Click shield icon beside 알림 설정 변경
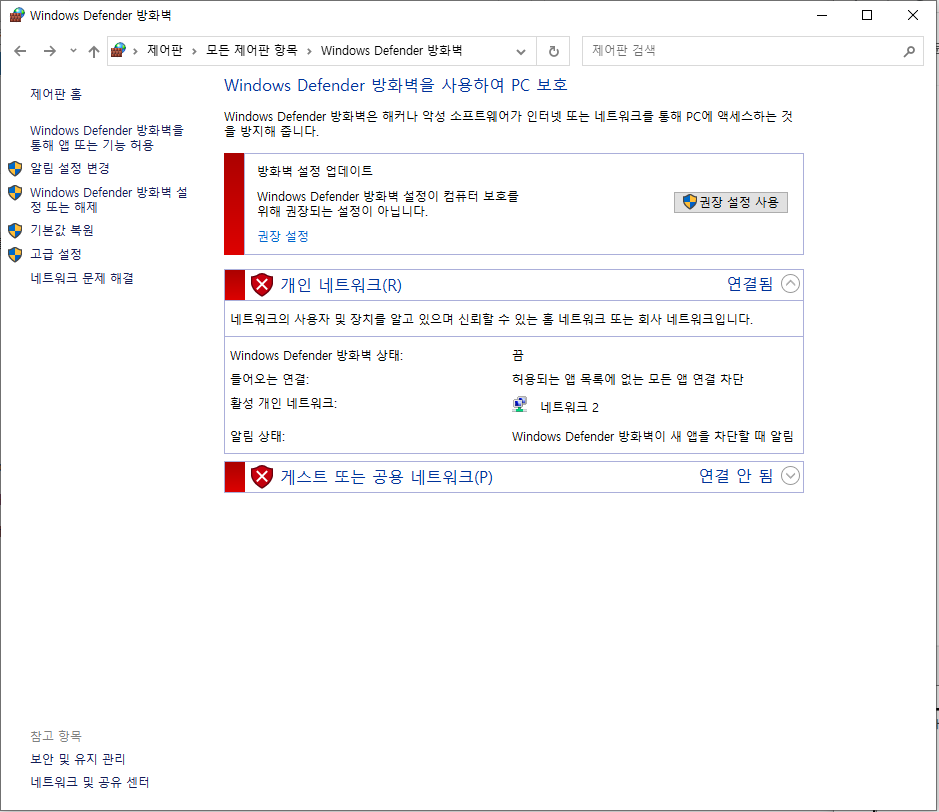The width and height of the screenshot is (939, 812). pyautogui.click(x=15, y=169)
